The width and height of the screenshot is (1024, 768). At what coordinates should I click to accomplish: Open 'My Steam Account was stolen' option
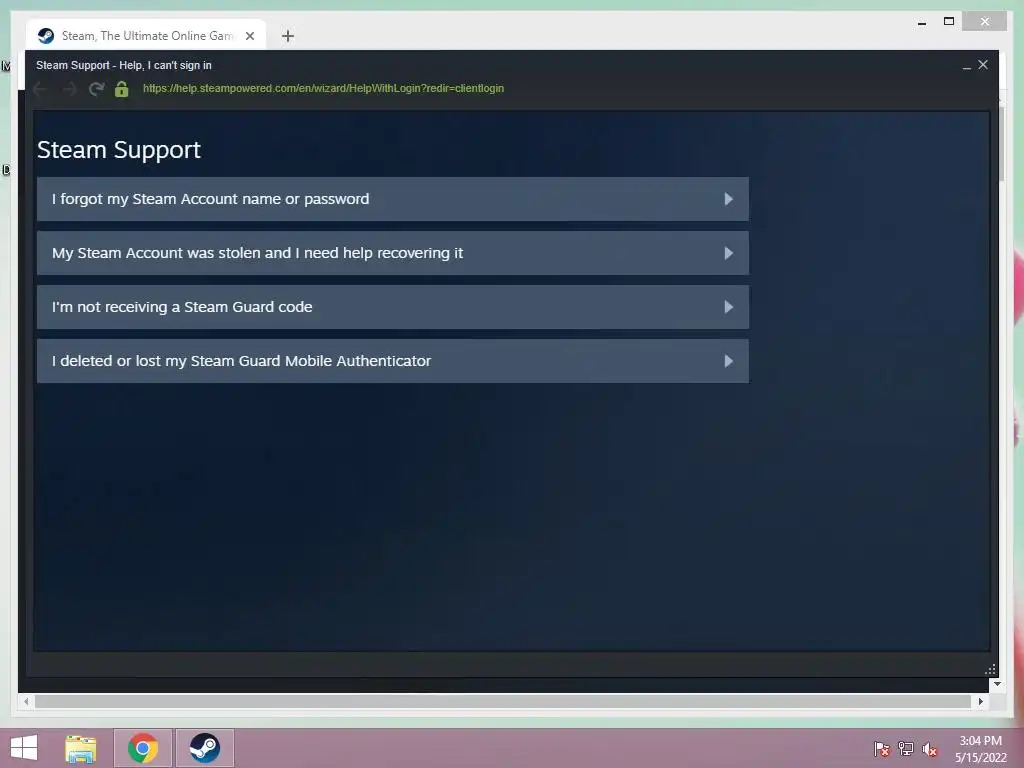coord(392,253)
